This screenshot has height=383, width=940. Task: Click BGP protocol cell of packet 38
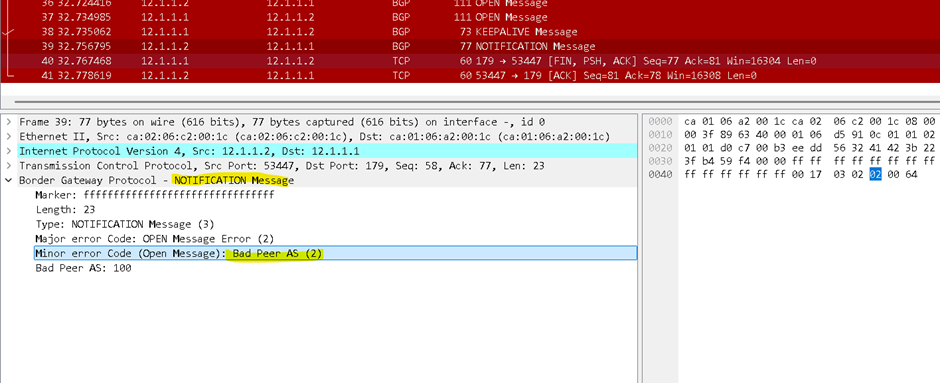[x=401, y=32]
